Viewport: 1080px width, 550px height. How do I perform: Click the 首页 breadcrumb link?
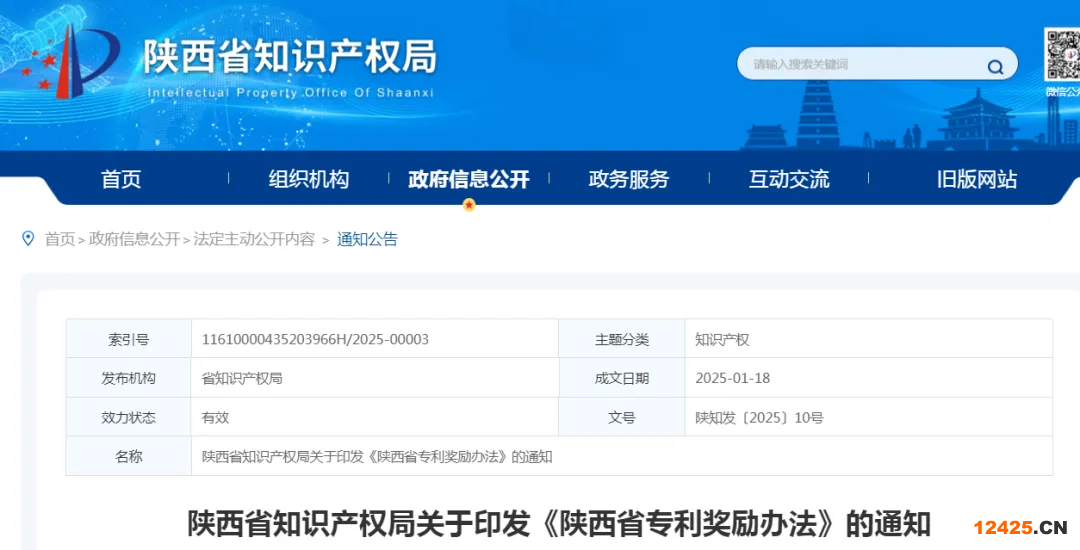pos(60,239)
